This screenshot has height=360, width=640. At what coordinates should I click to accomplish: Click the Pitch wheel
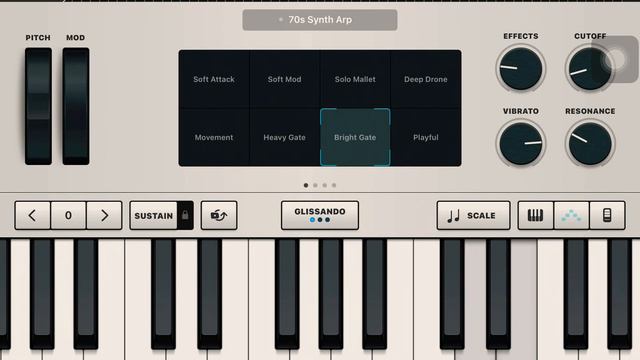coord(38,106)
